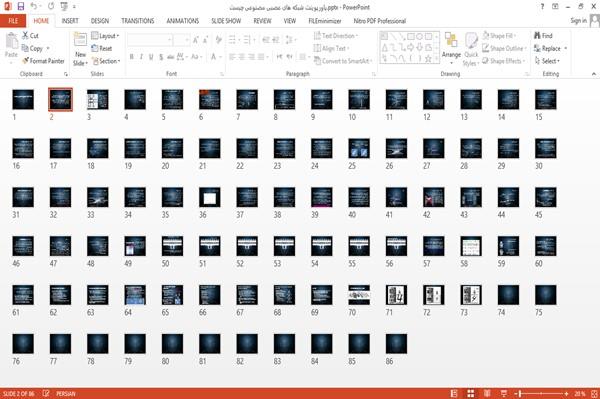Decrease font size icon
Image resolution: width=600 pixels, height=399 pixels.
pos(206,40)
